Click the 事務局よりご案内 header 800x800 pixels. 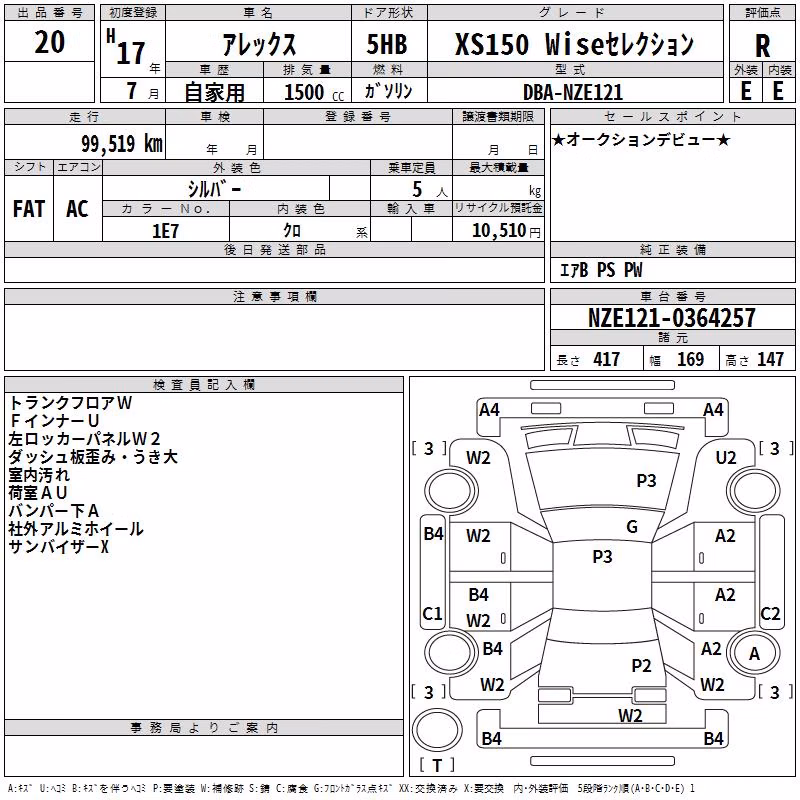[x=204, y=728]
